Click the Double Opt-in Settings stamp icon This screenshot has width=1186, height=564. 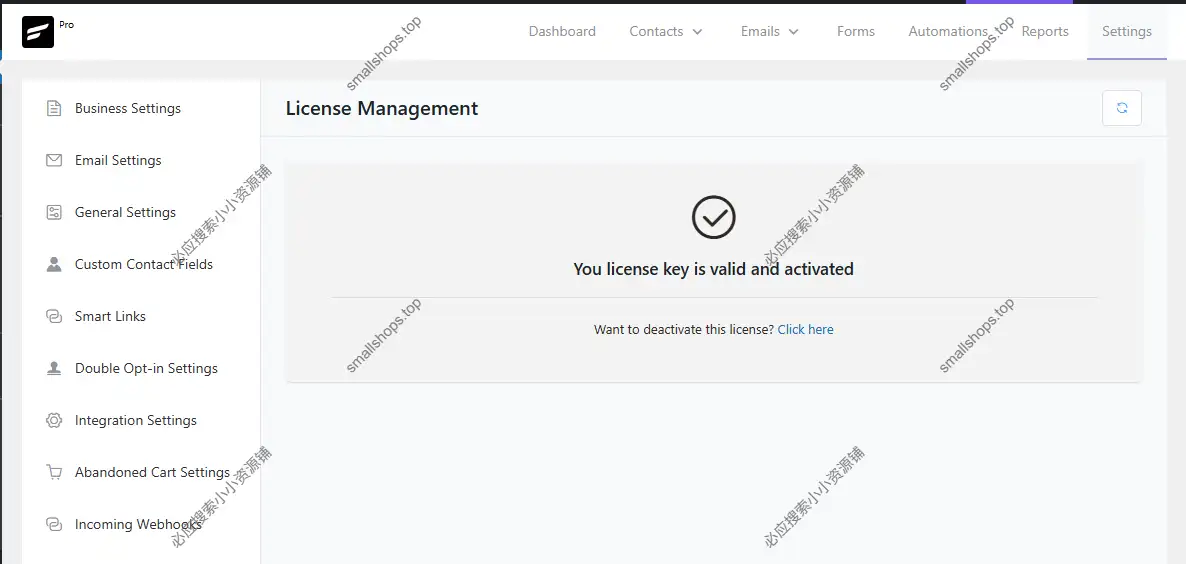tap(54, 368)
